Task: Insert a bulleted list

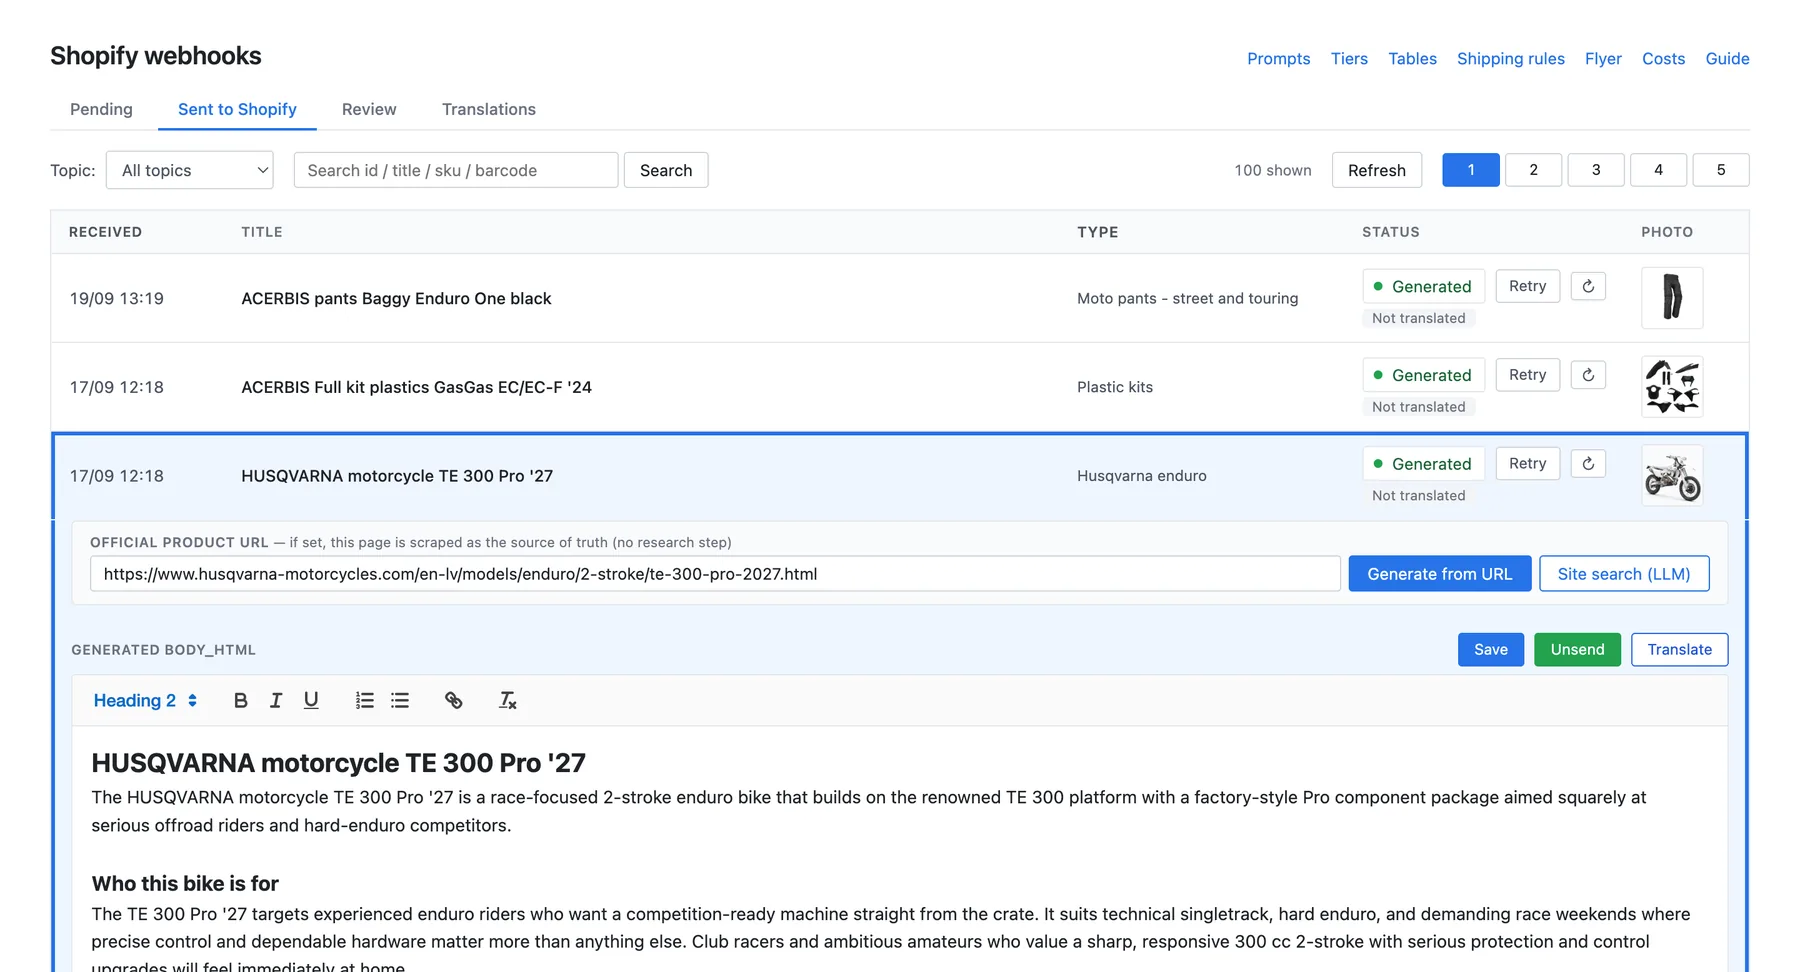Action: pos(400,700)
